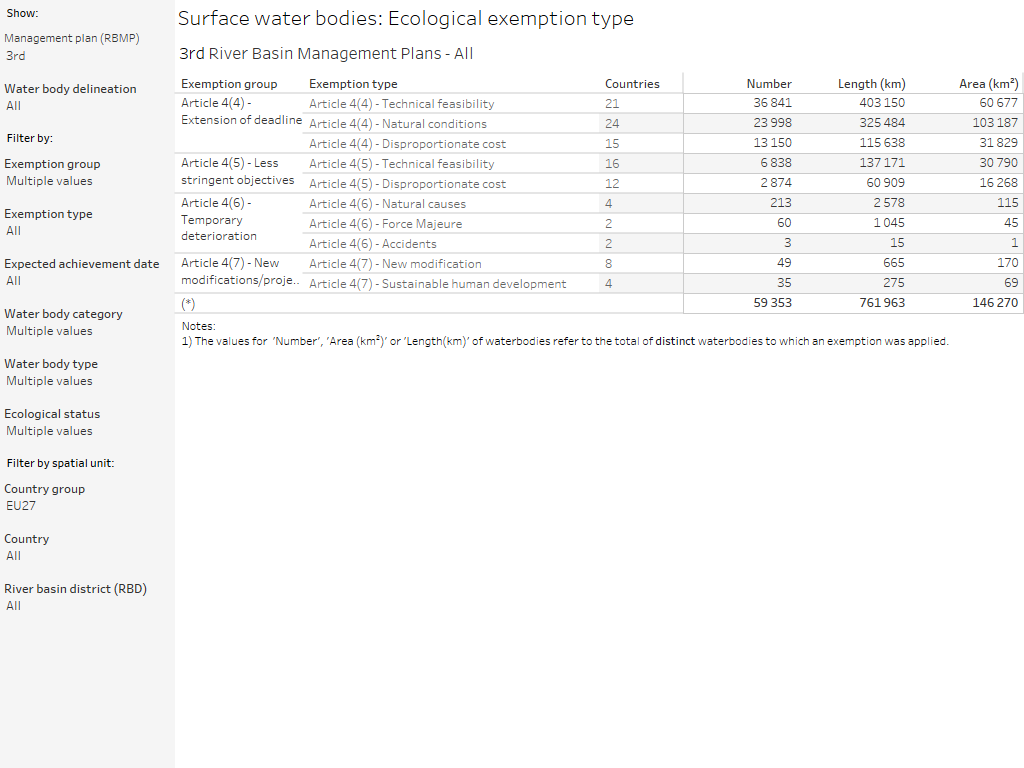Select Article 4(5) - Disproportionate cost row
1024x768 pixels.
408,184
